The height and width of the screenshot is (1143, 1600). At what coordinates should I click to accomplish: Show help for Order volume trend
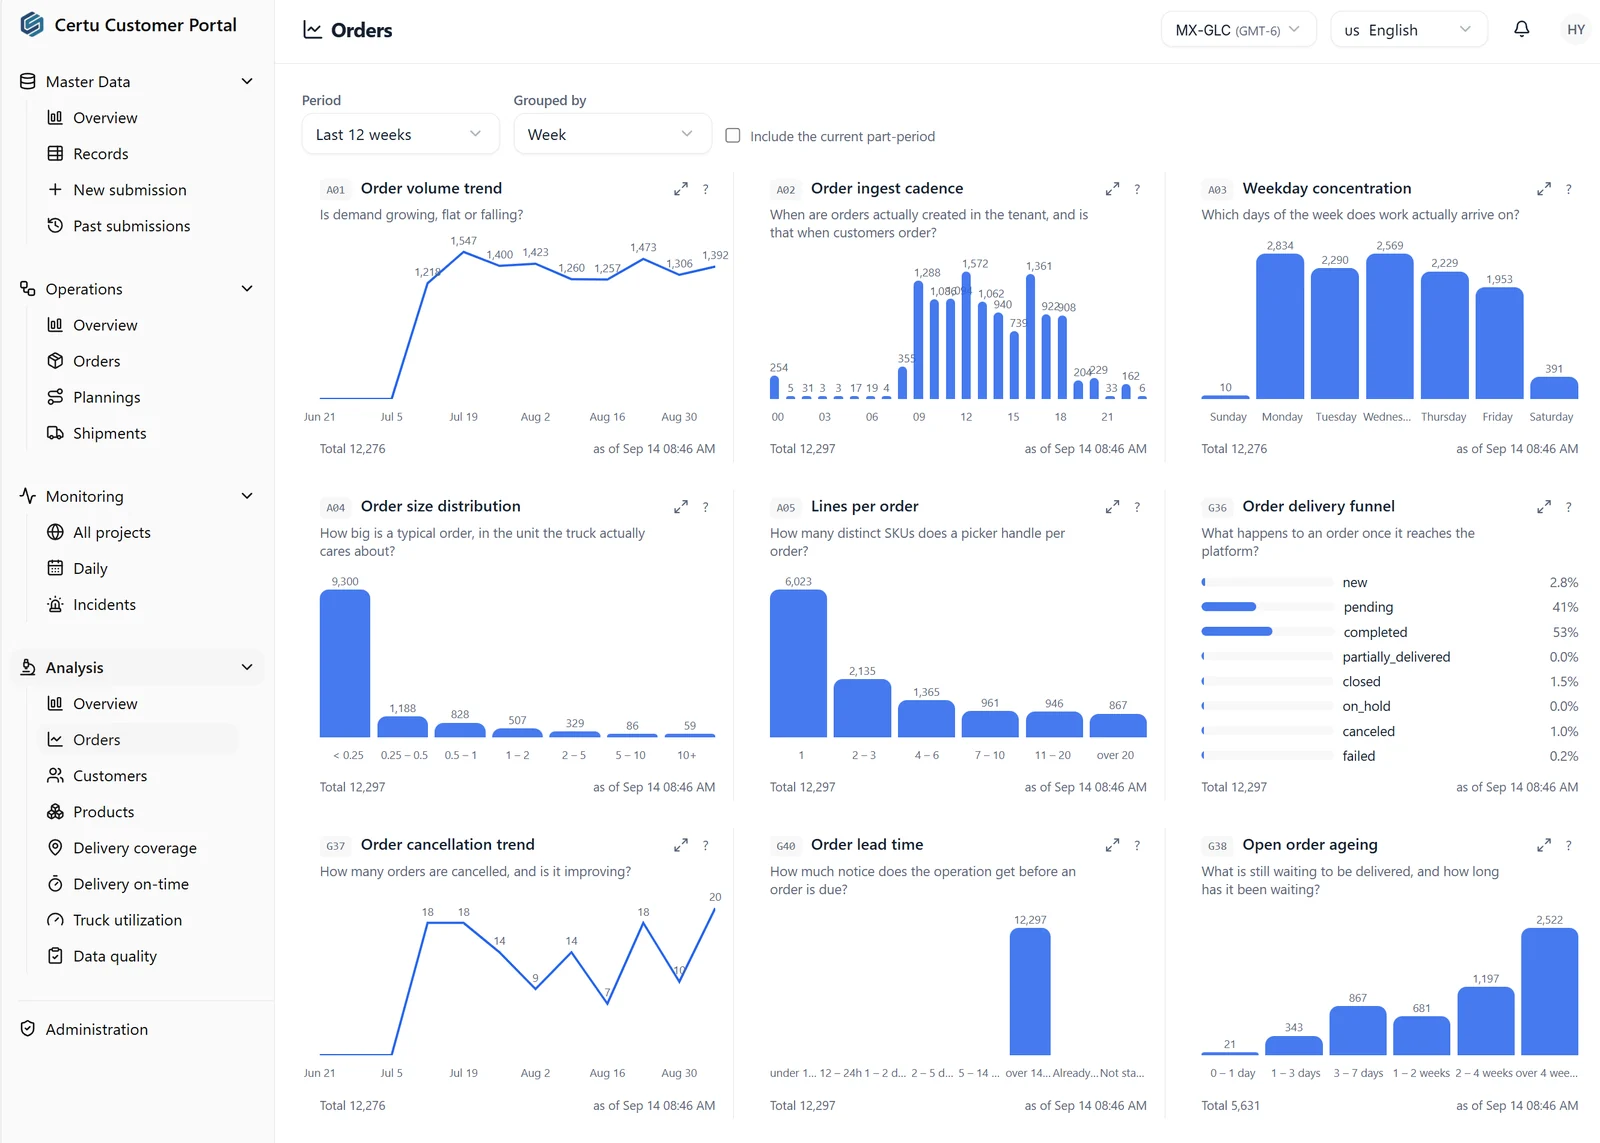click(x=706, y=189)
